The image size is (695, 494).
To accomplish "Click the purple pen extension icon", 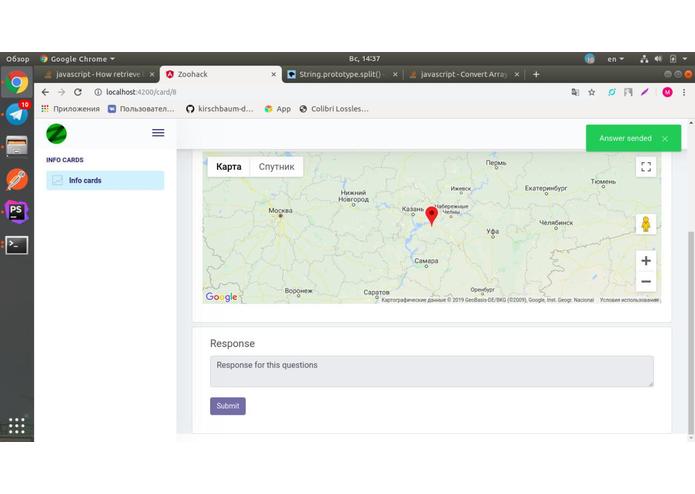I will pyautogui.click(x=645, y=92).
